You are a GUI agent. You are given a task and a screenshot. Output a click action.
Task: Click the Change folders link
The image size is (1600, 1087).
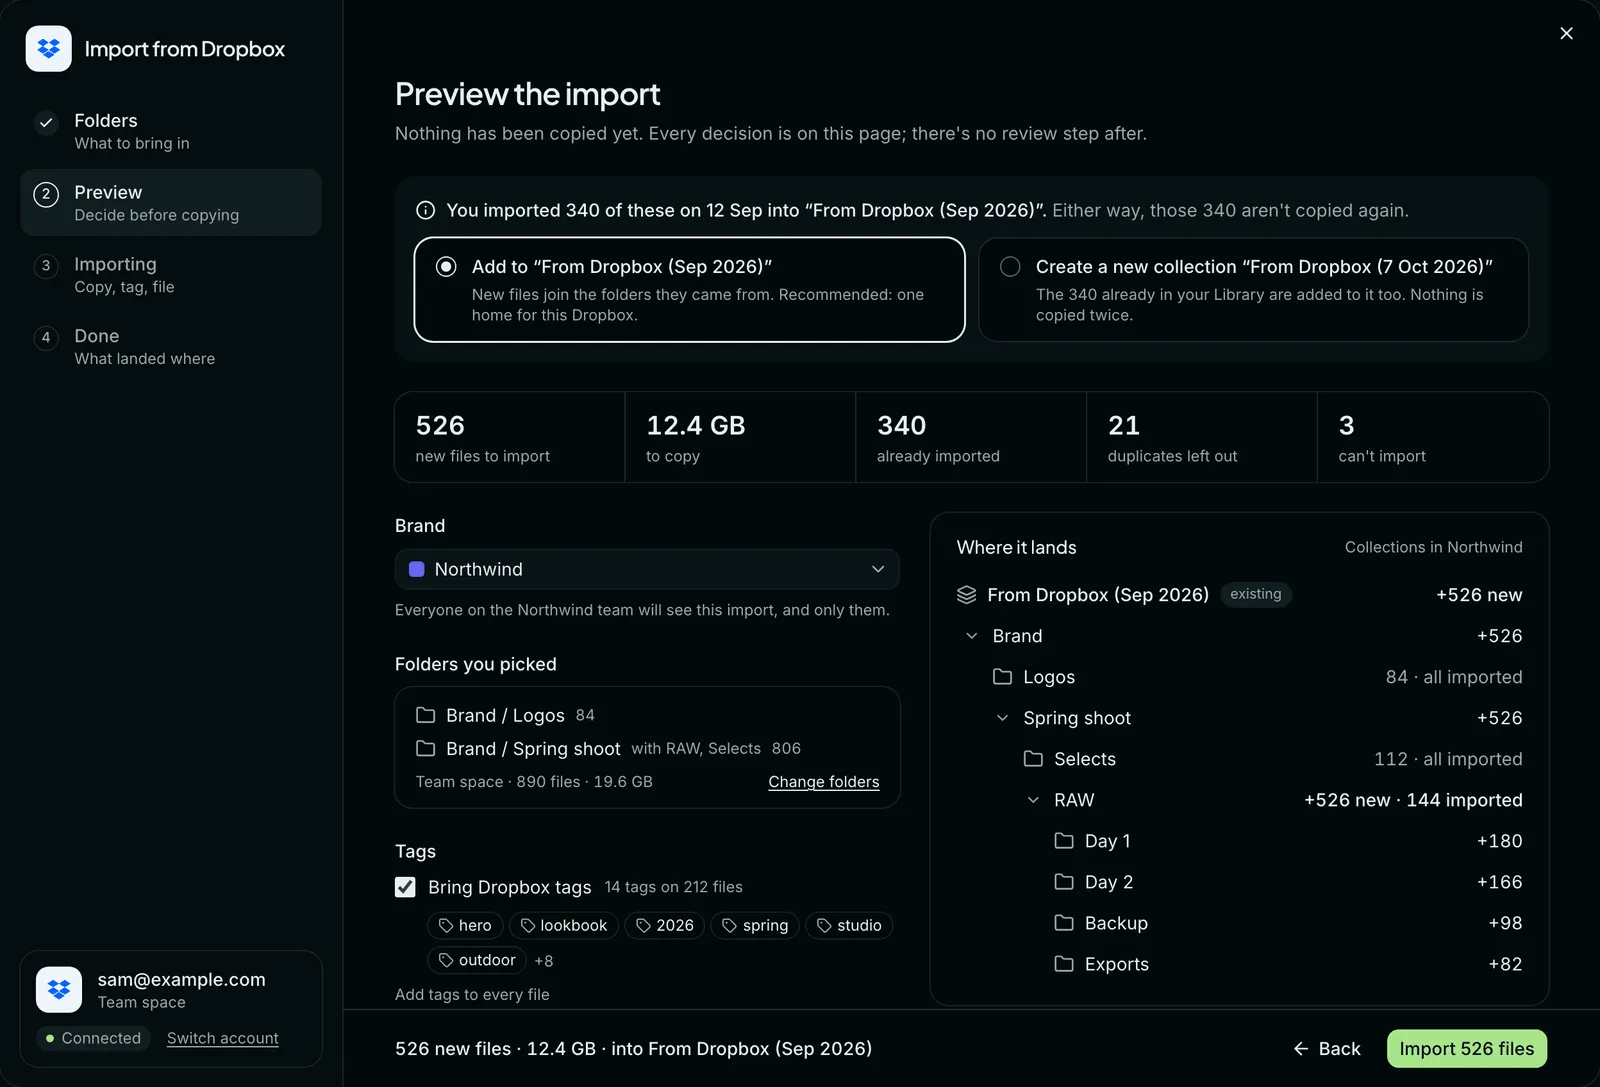pos(824,782)
